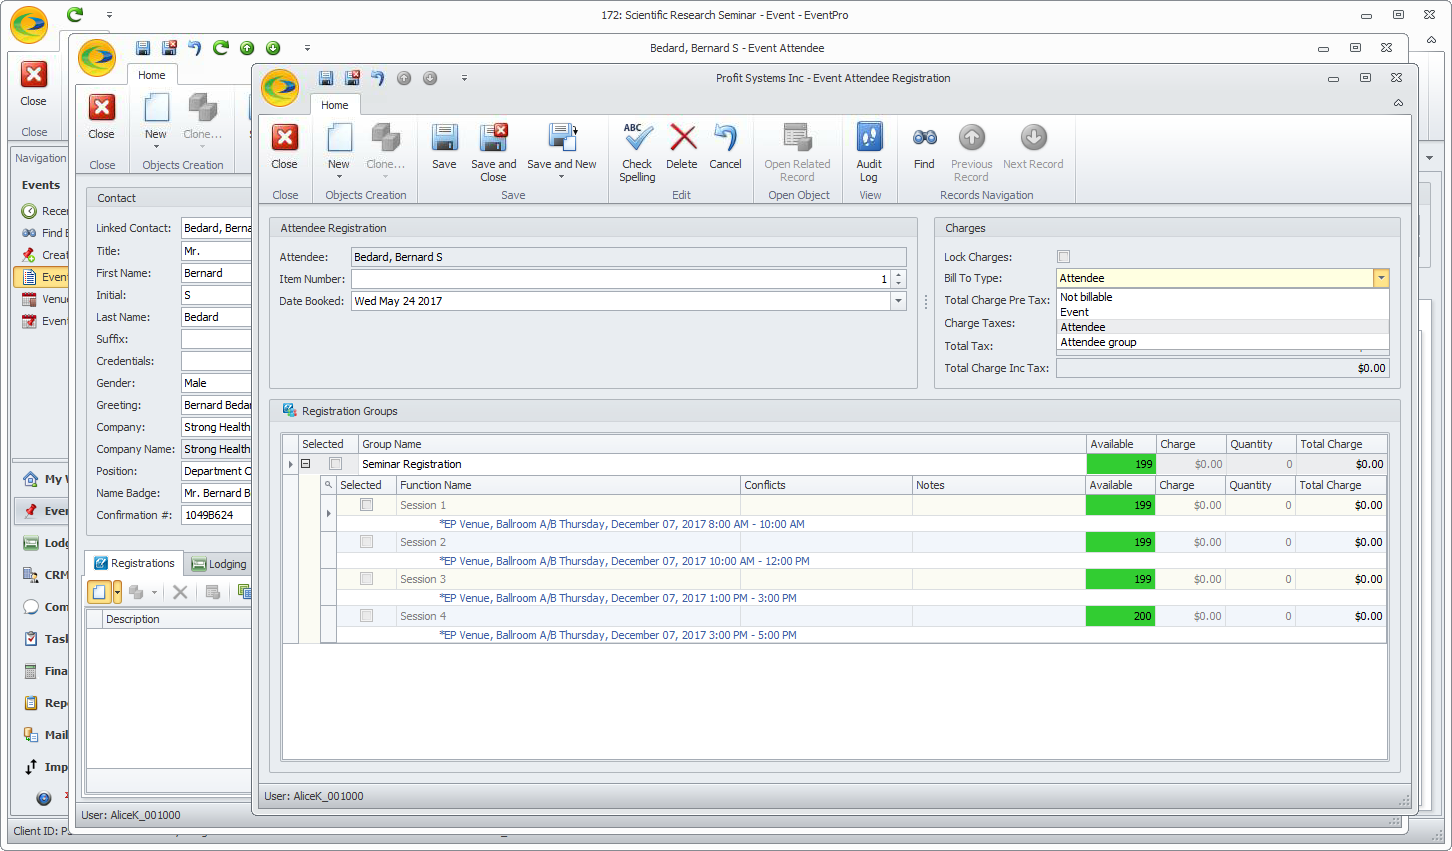Click Open Related Record
1452x851 pixels.
point(797,153)
